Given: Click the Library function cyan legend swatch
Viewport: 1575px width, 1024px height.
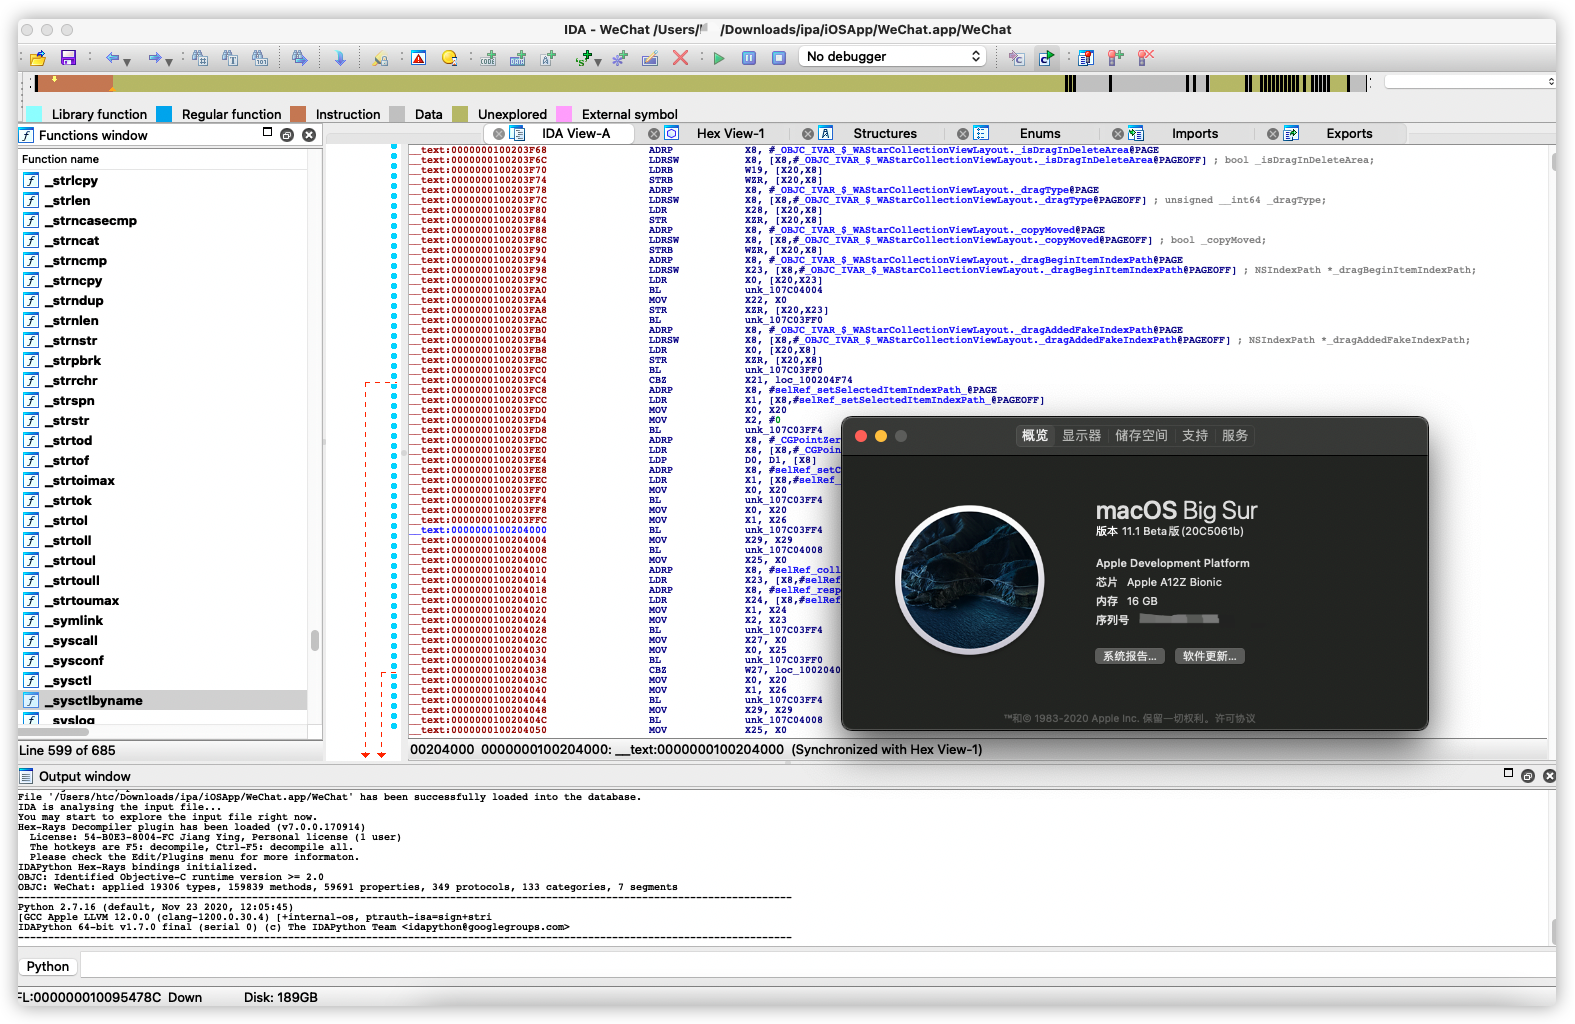Looking at the screenshot, I should (x=34, y=114).
